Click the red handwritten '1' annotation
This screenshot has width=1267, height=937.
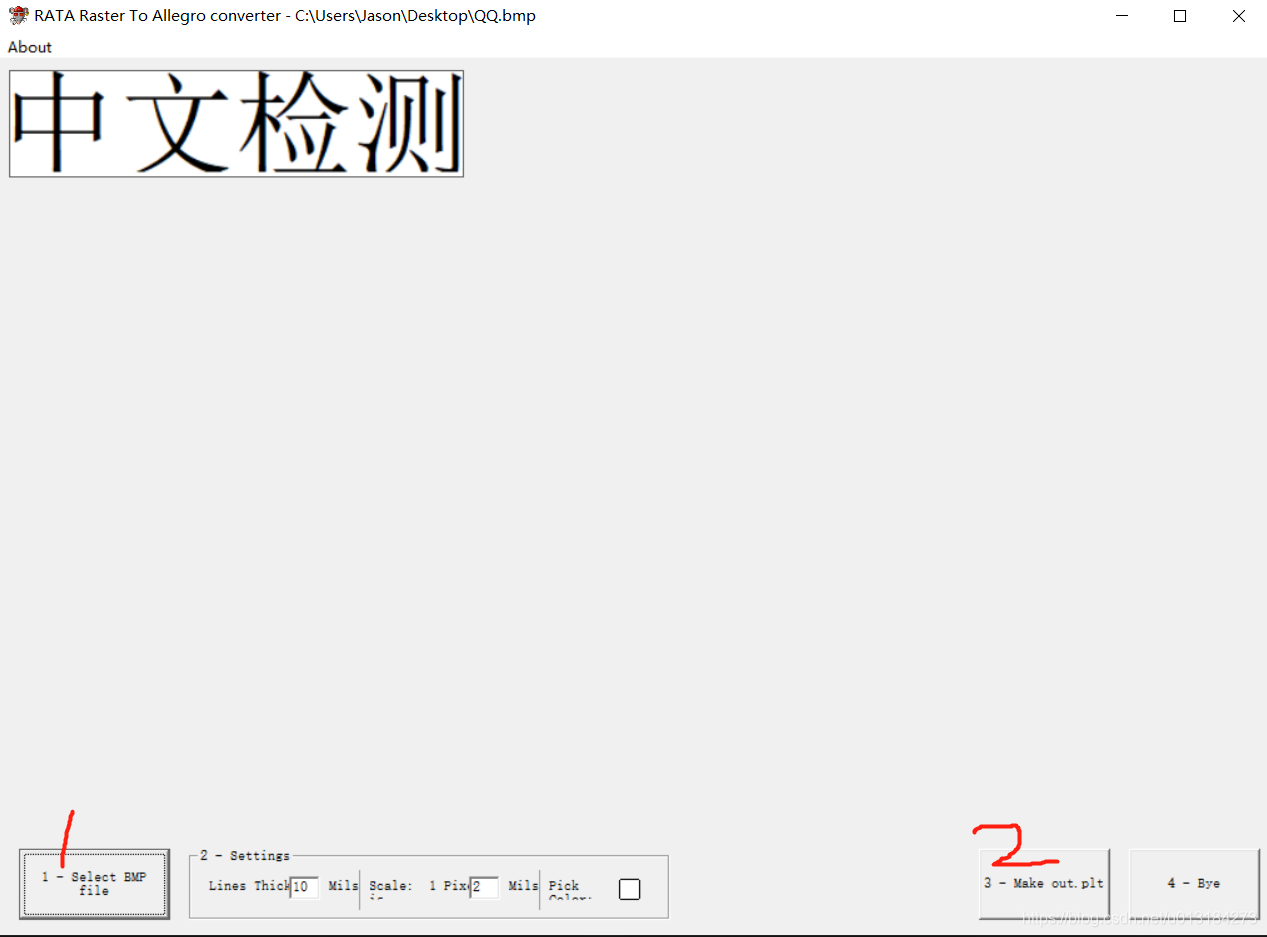coord(66,840)
